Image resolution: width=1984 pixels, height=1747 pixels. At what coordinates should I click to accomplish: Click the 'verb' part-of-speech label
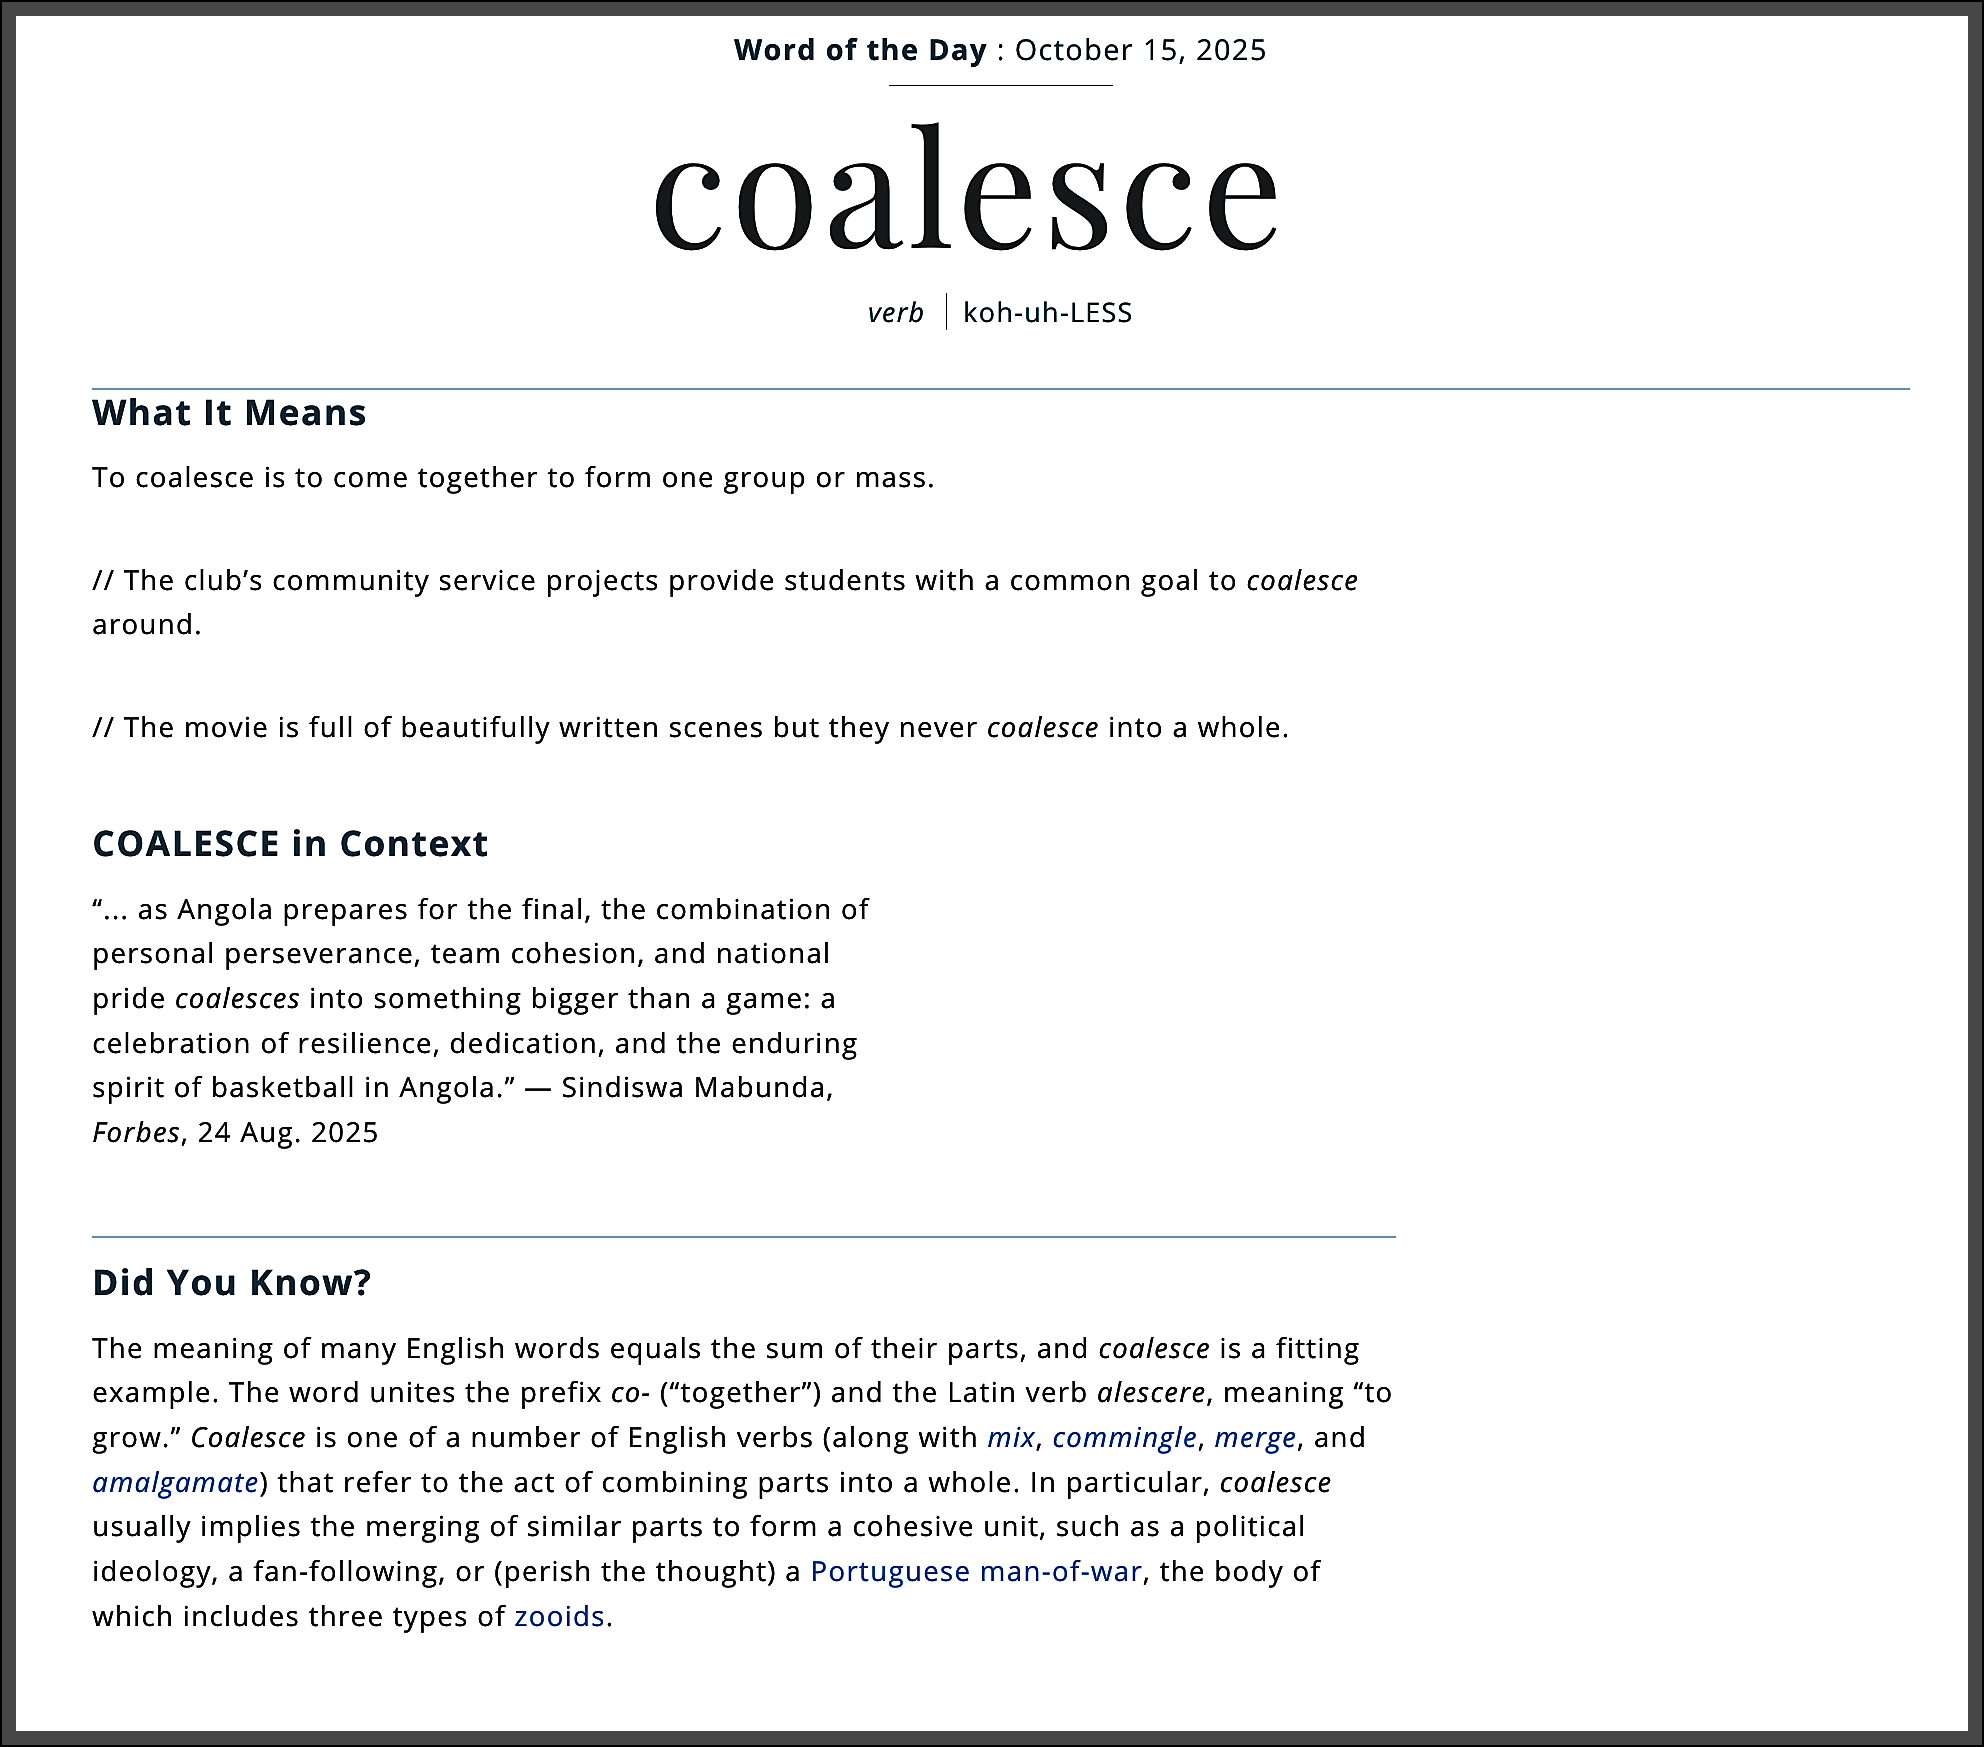[895, 313]
